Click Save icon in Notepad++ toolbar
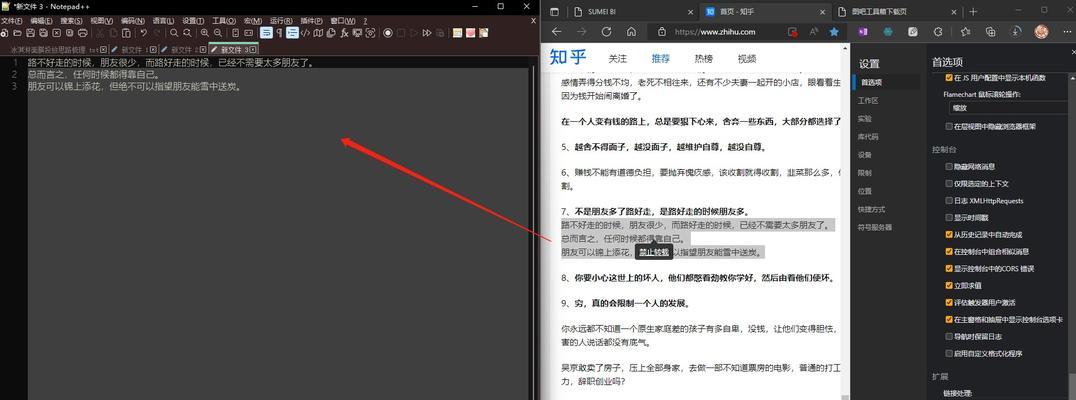 coord(30,33)
